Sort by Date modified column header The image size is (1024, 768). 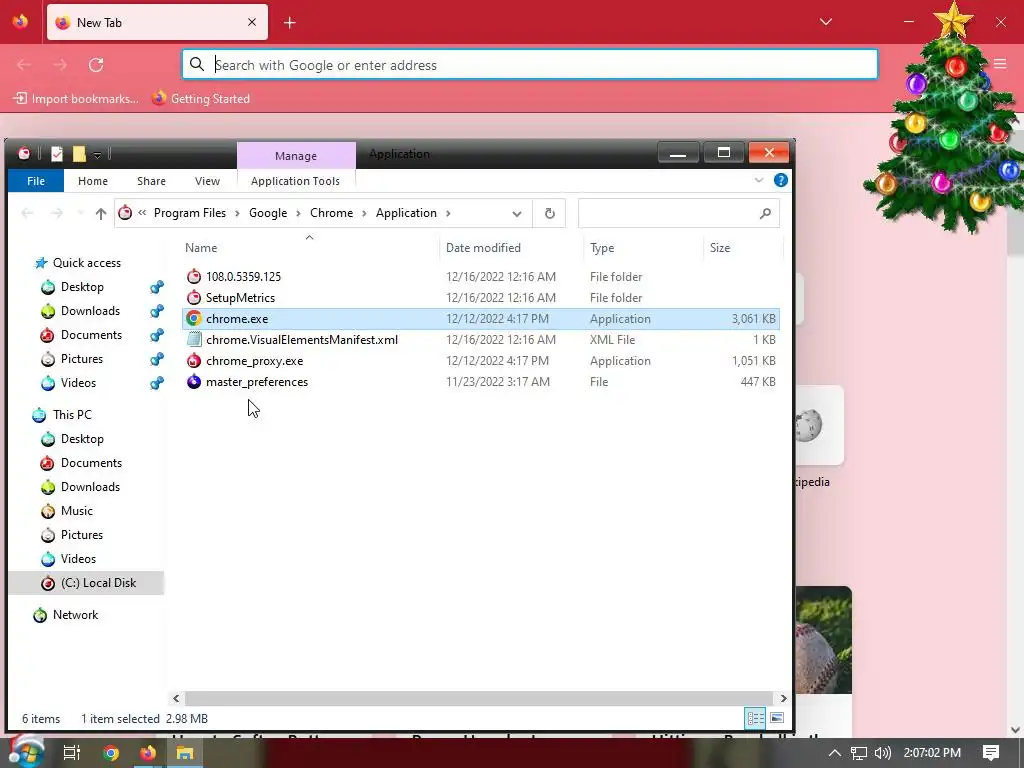pos(483,248)
